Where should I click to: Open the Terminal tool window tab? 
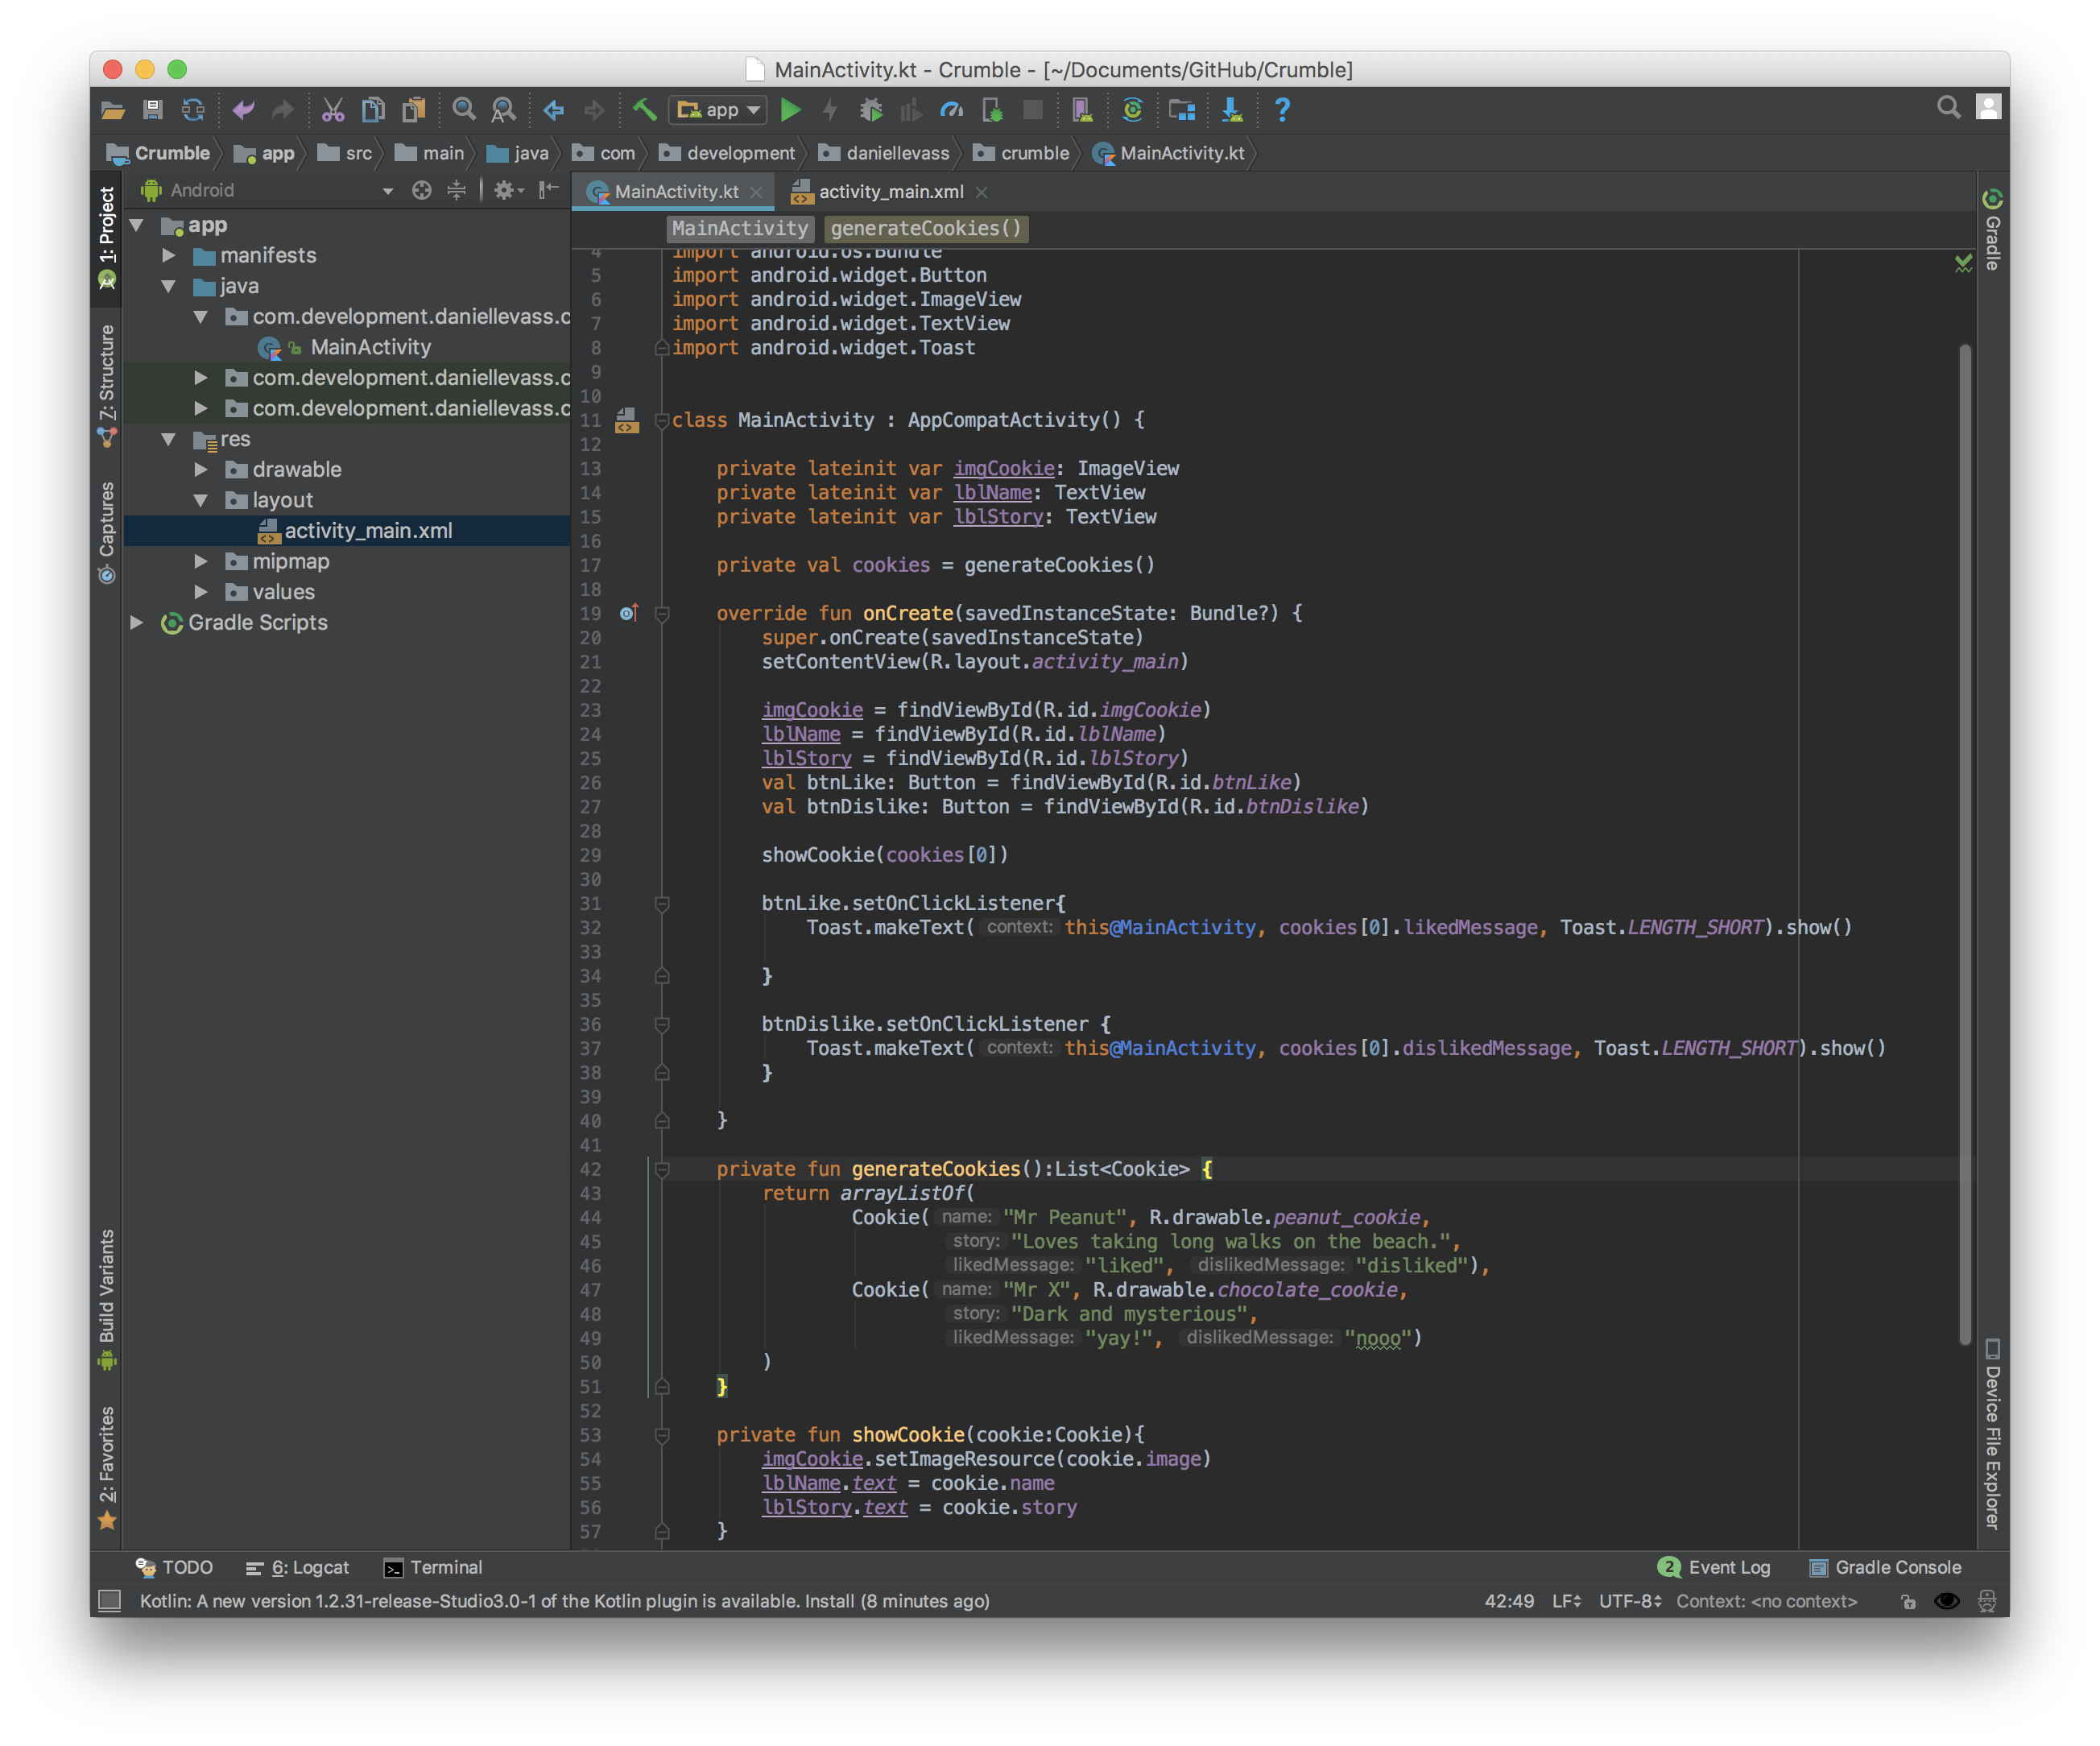[434, 1567]
